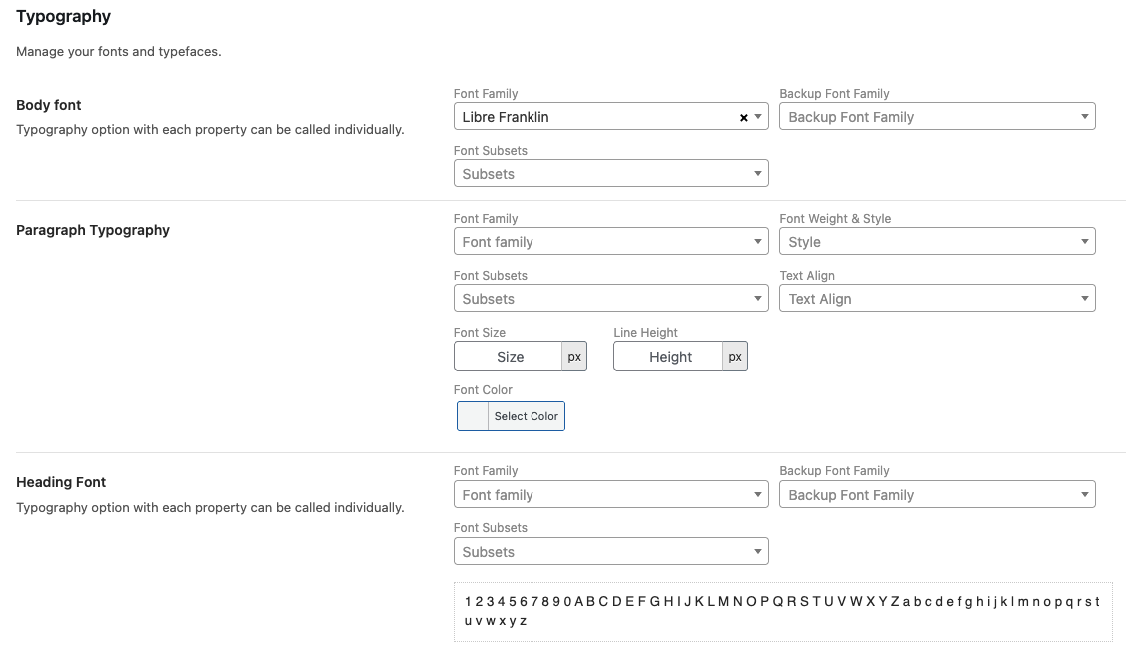Click the heading font preview text box
The height and width of the screenshot is (666, 1126).
coord(782,611)
